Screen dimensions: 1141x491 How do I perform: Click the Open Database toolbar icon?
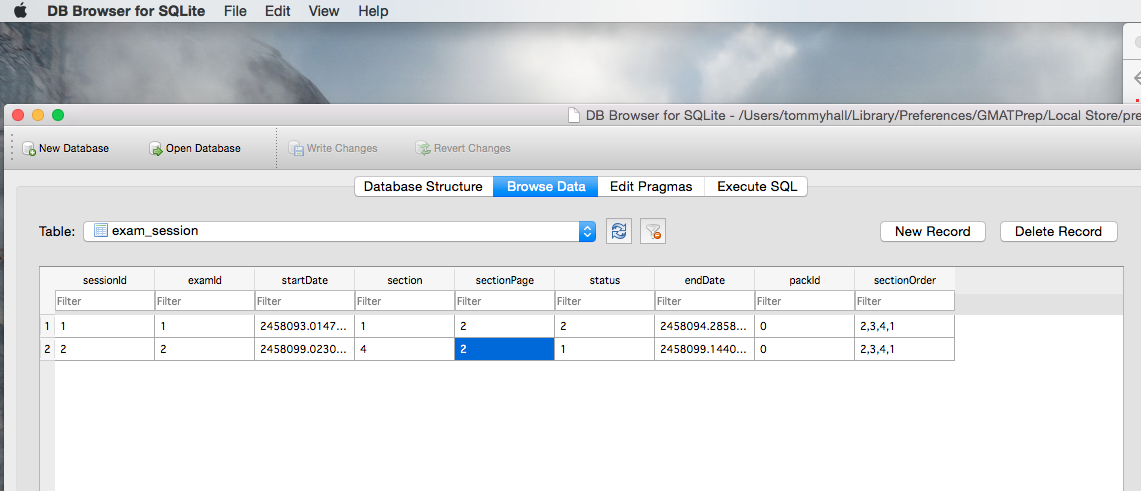coord(156,149)
